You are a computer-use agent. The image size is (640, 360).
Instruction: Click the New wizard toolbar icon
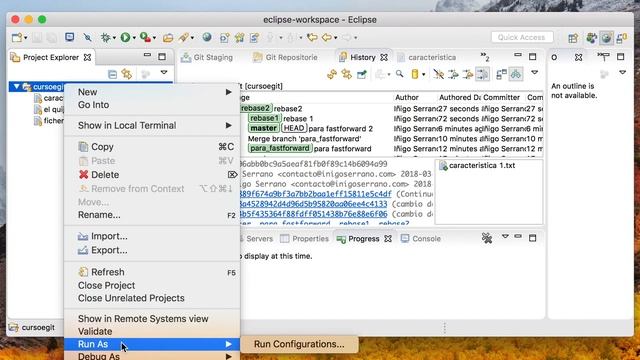[x=16, y=38]
